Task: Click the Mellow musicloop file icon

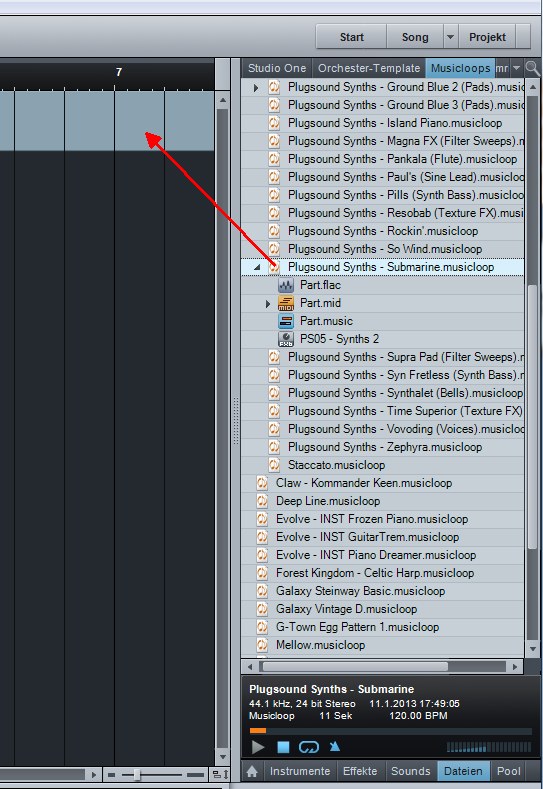Action: (x=262, y=645)
